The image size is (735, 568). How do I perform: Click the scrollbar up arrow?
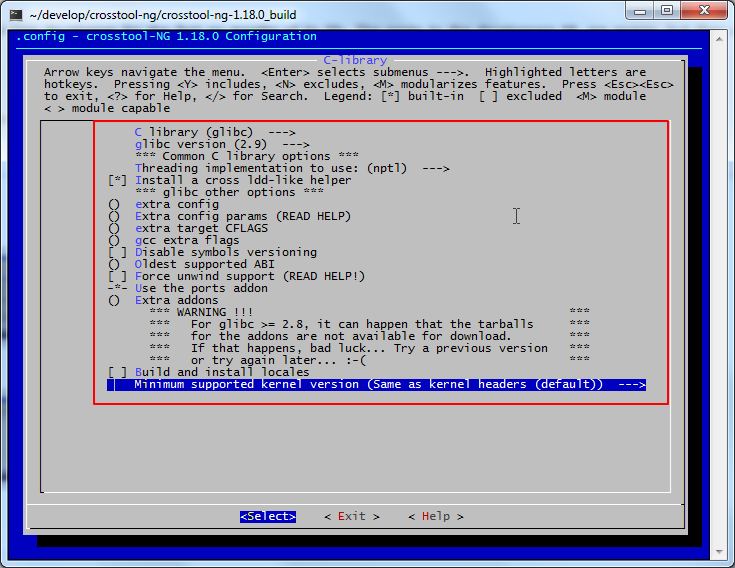click(719, 39)
